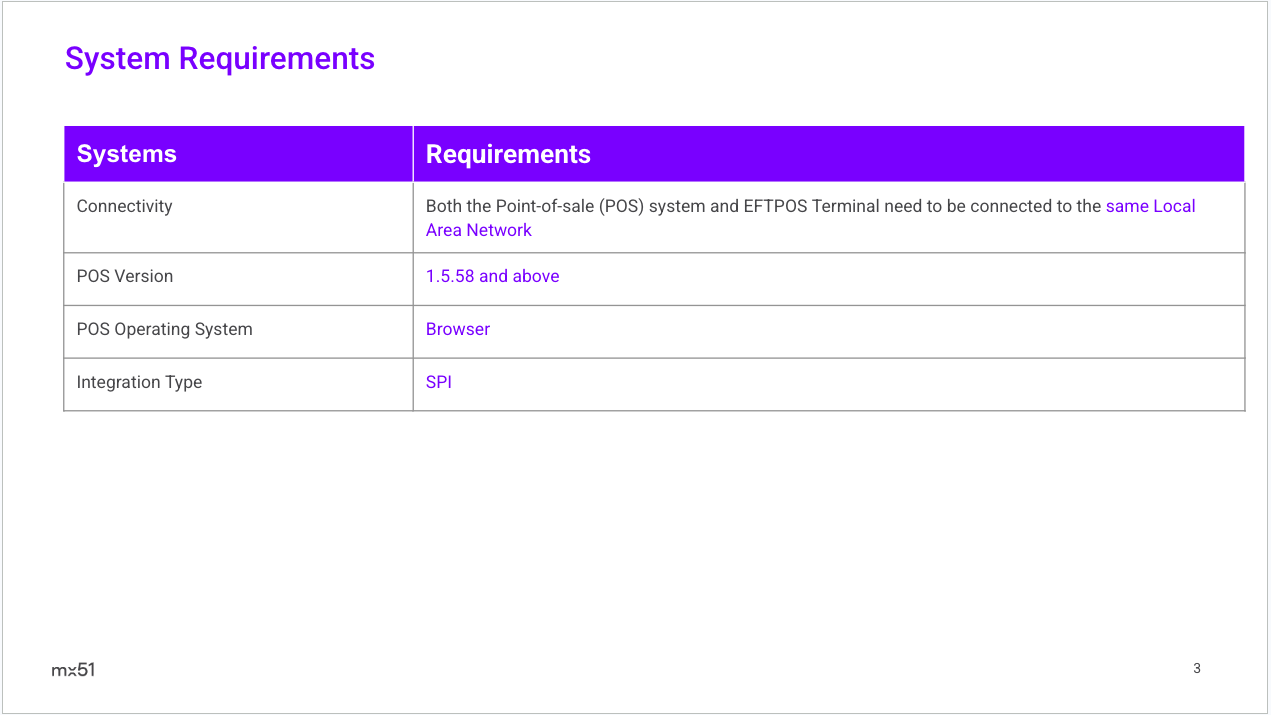Click the word 'Both' in the Connectivity requirement
1271x715 pixels.
coord(445,206)
